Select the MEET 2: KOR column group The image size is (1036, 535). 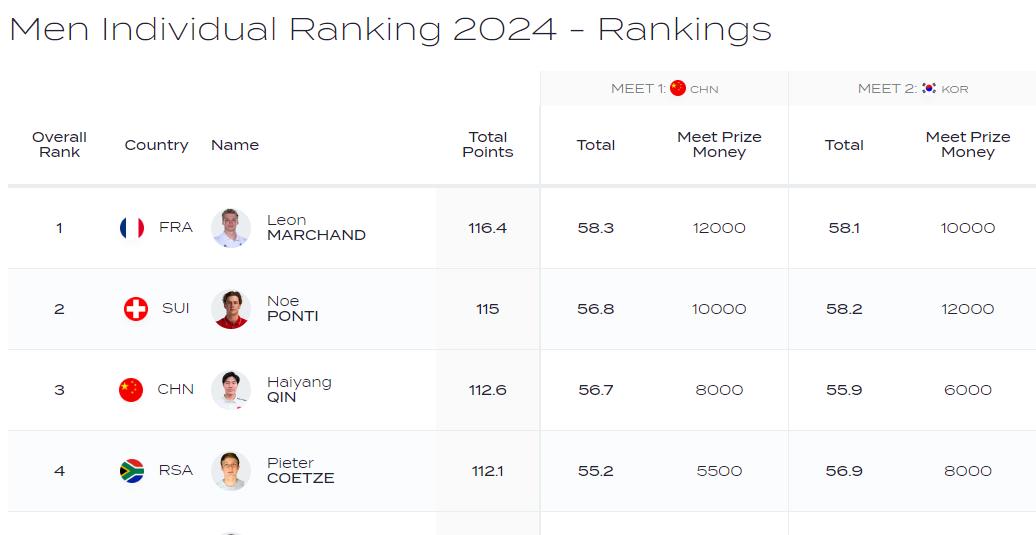coord(912,89)
